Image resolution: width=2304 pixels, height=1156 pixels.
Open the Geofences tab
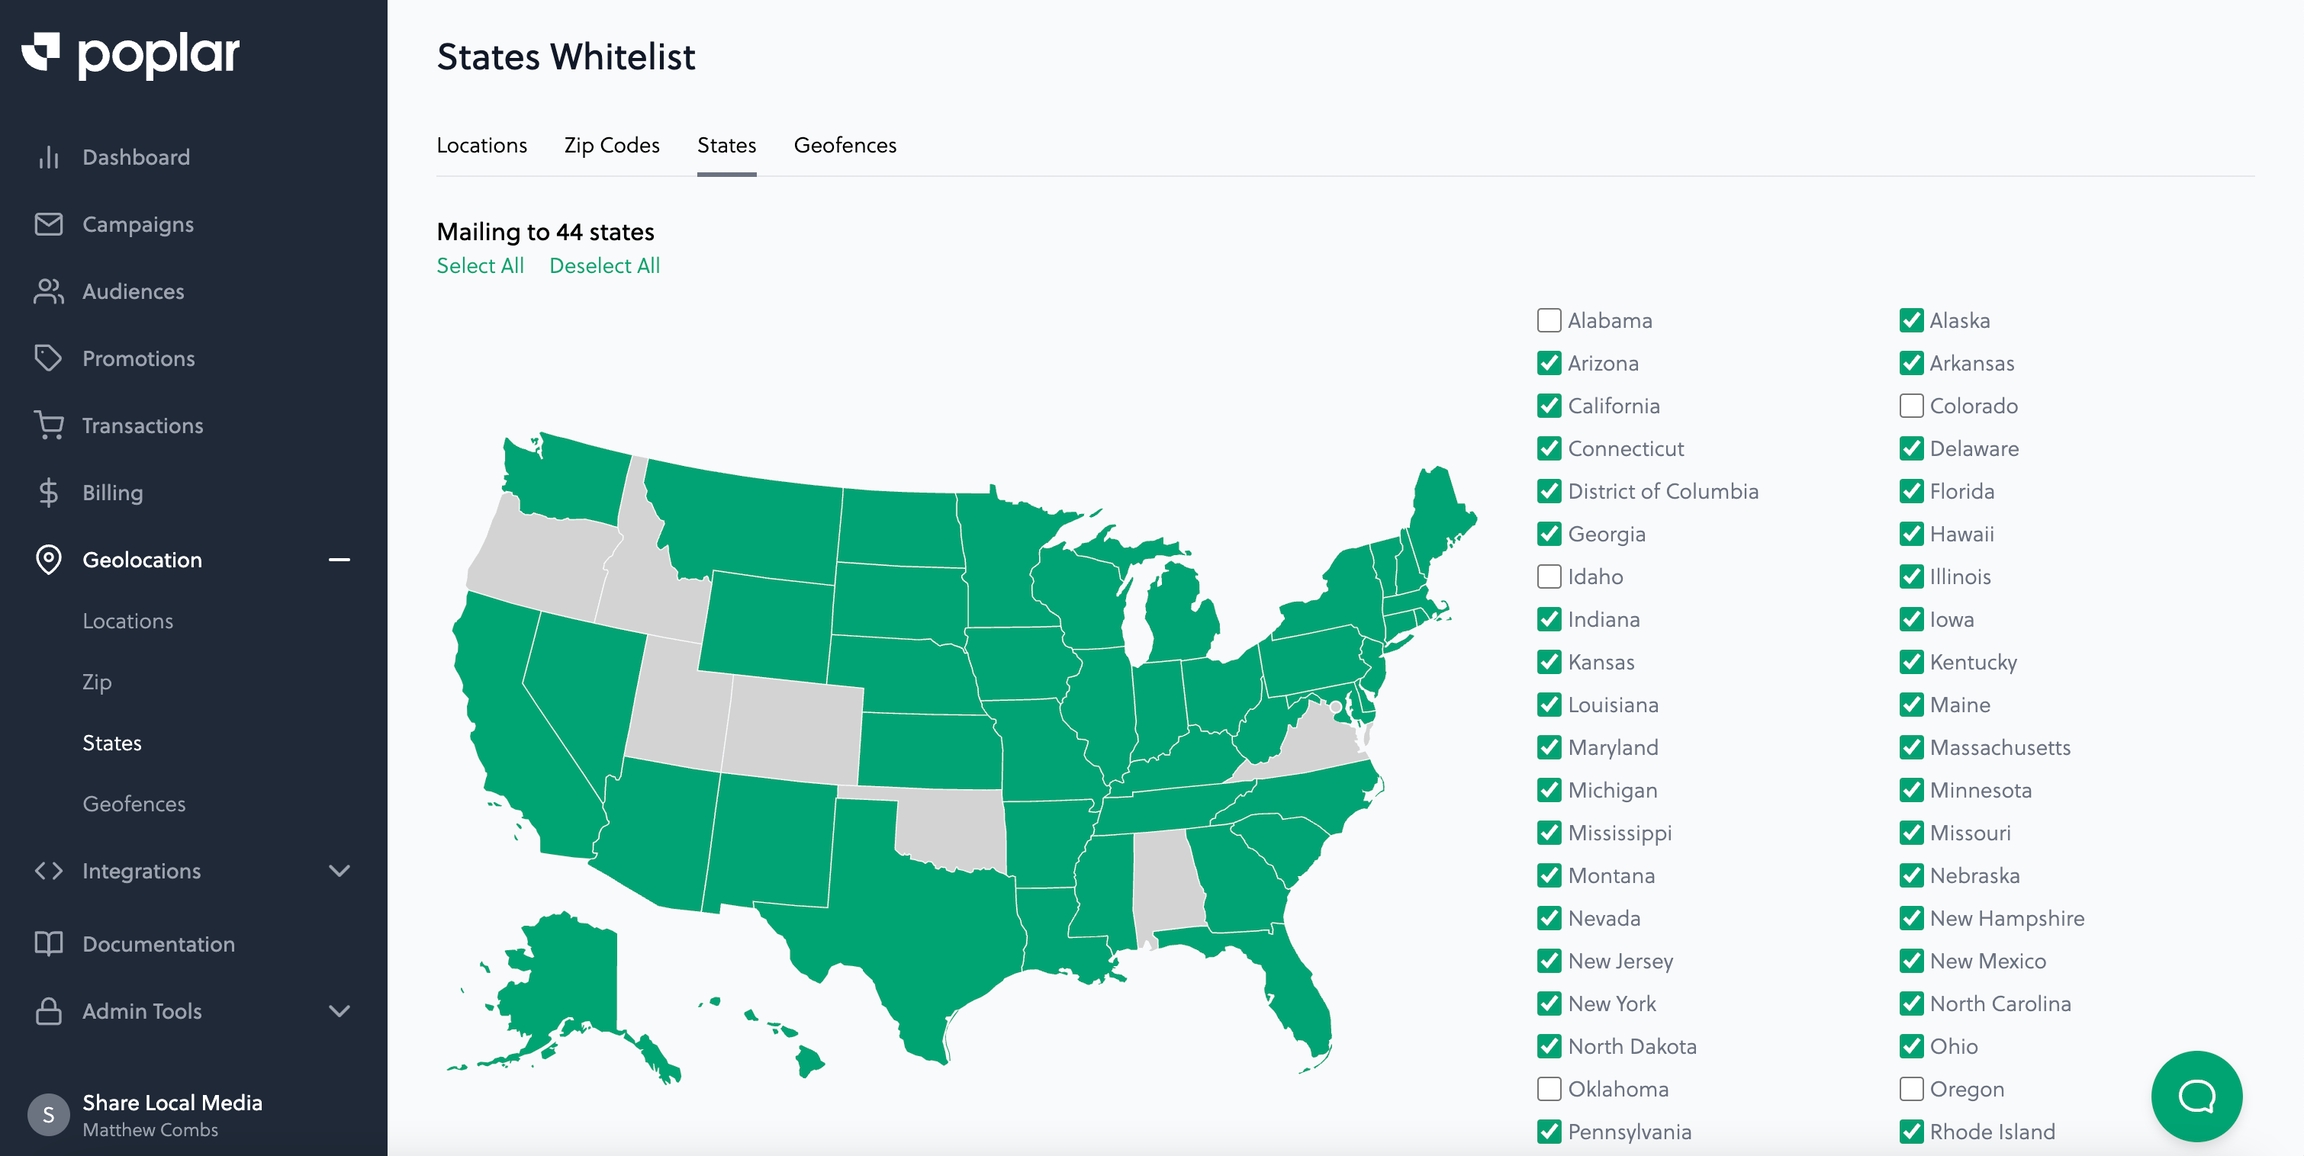(845, 146)
